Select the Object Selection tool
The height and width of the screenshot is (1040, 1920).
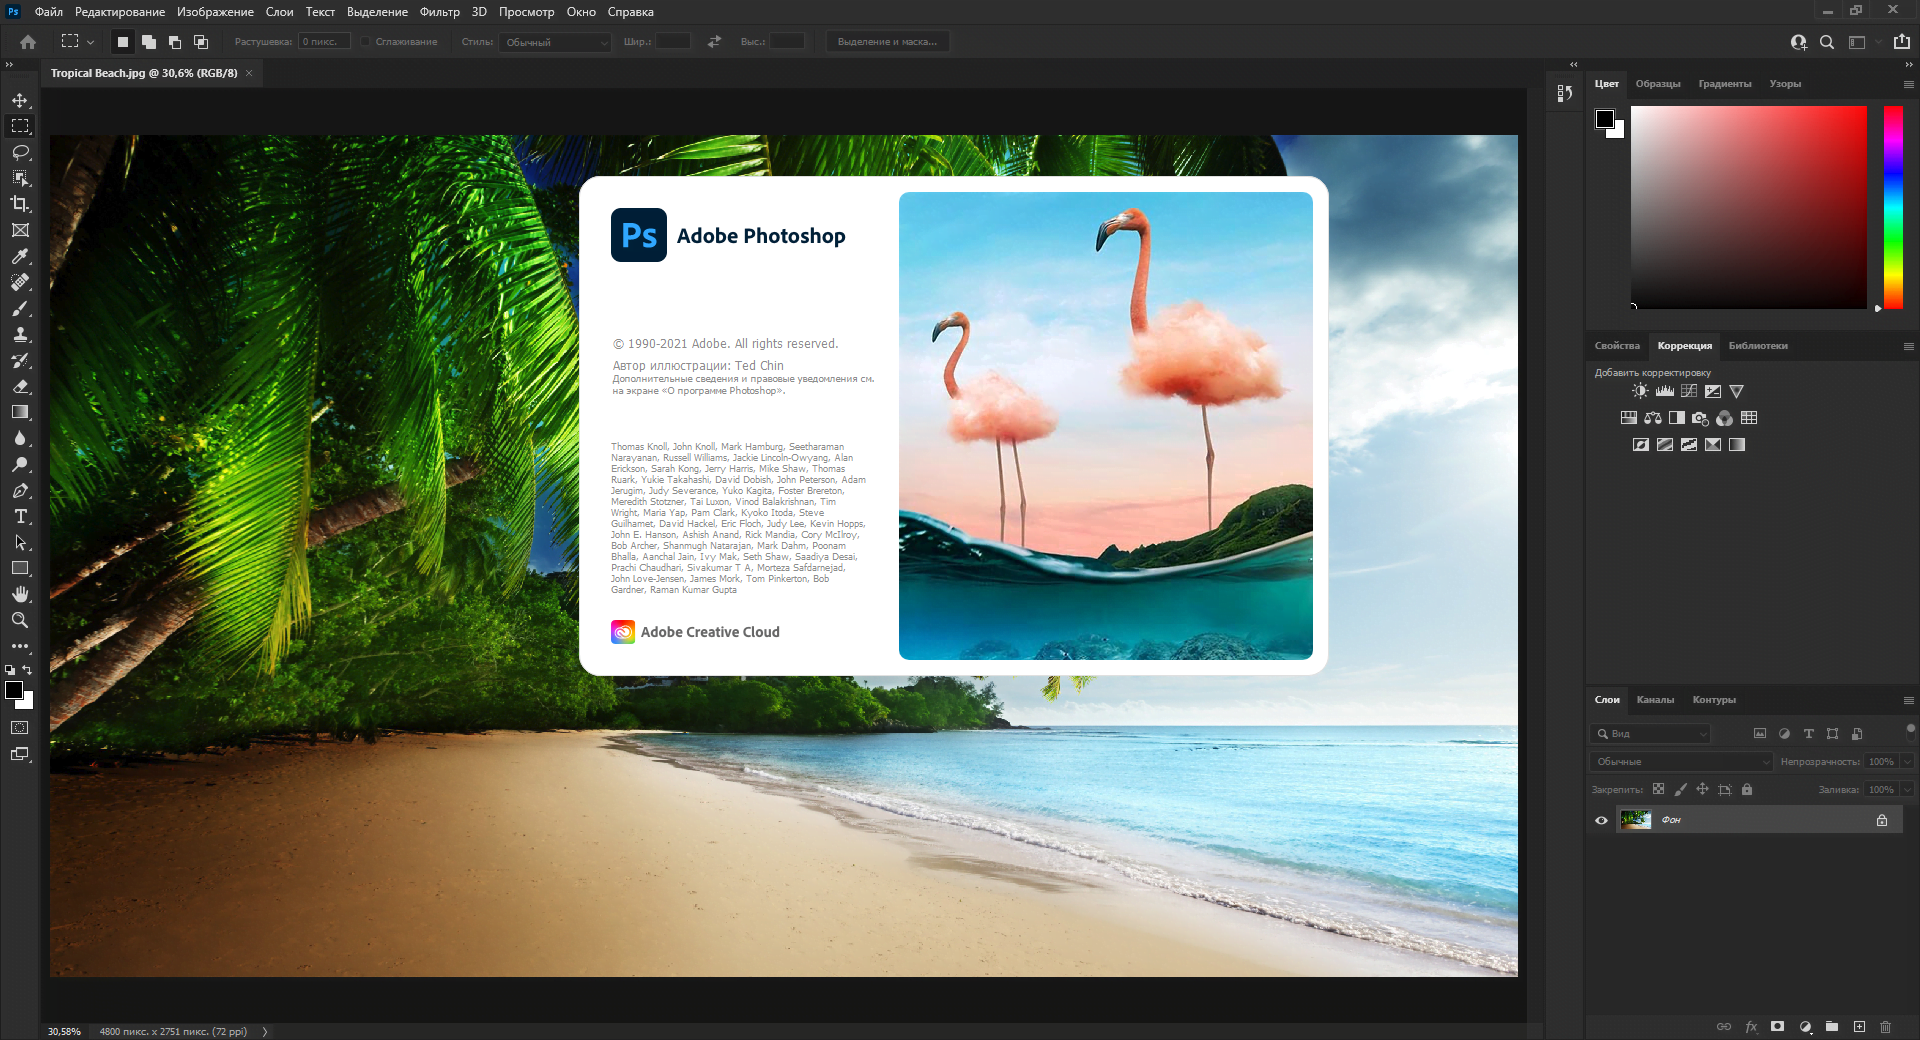tap(20, 178)
